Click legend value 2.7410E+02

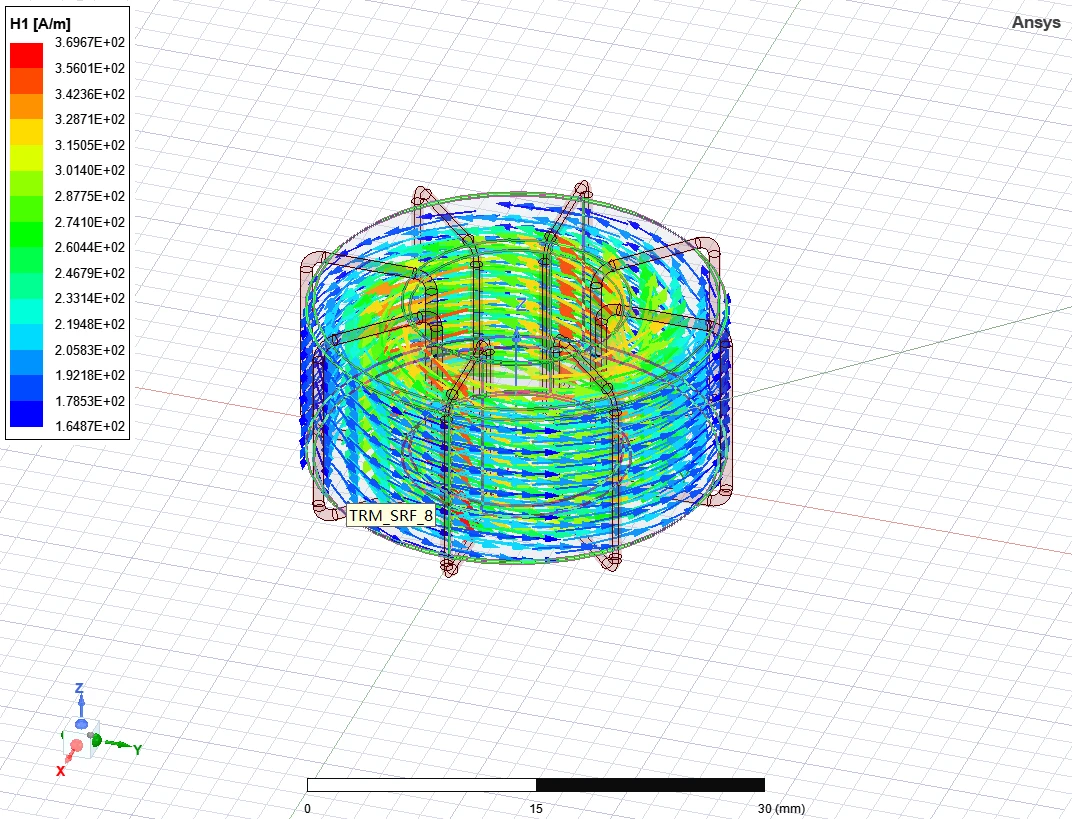[90, 221]
